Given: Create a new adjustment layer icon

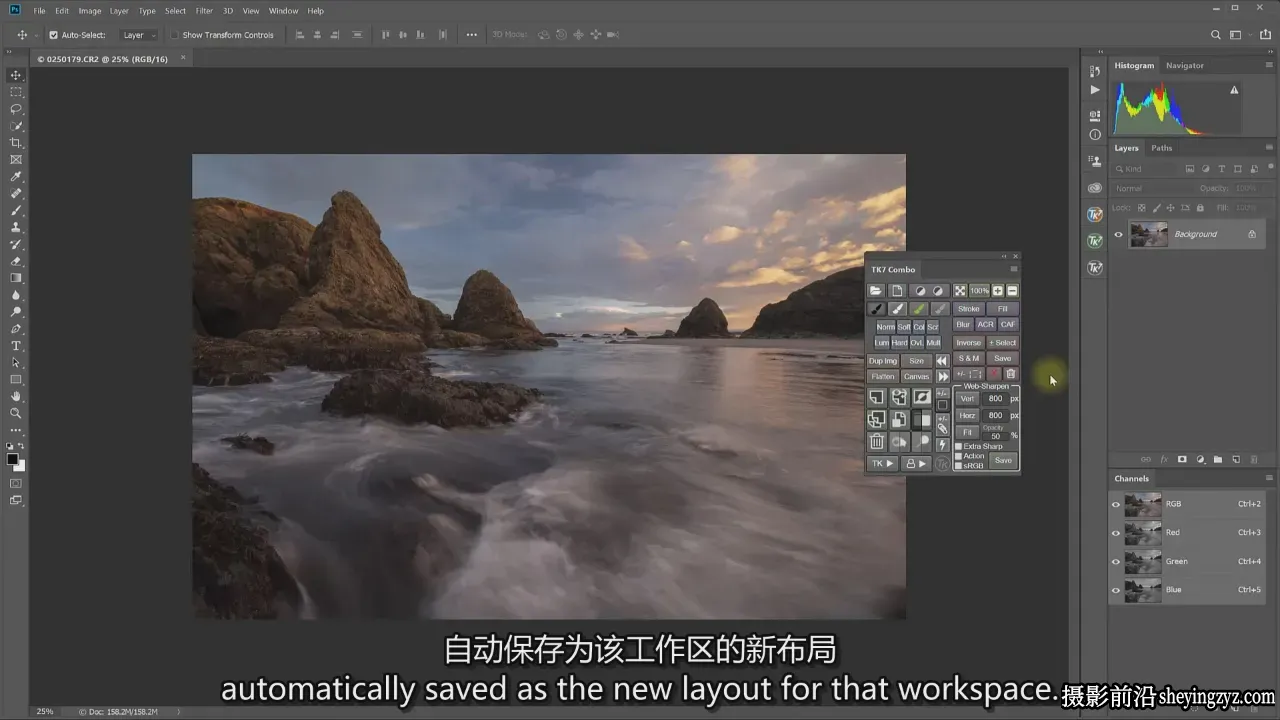Looking at the screenshot, I should [1200, 460].
